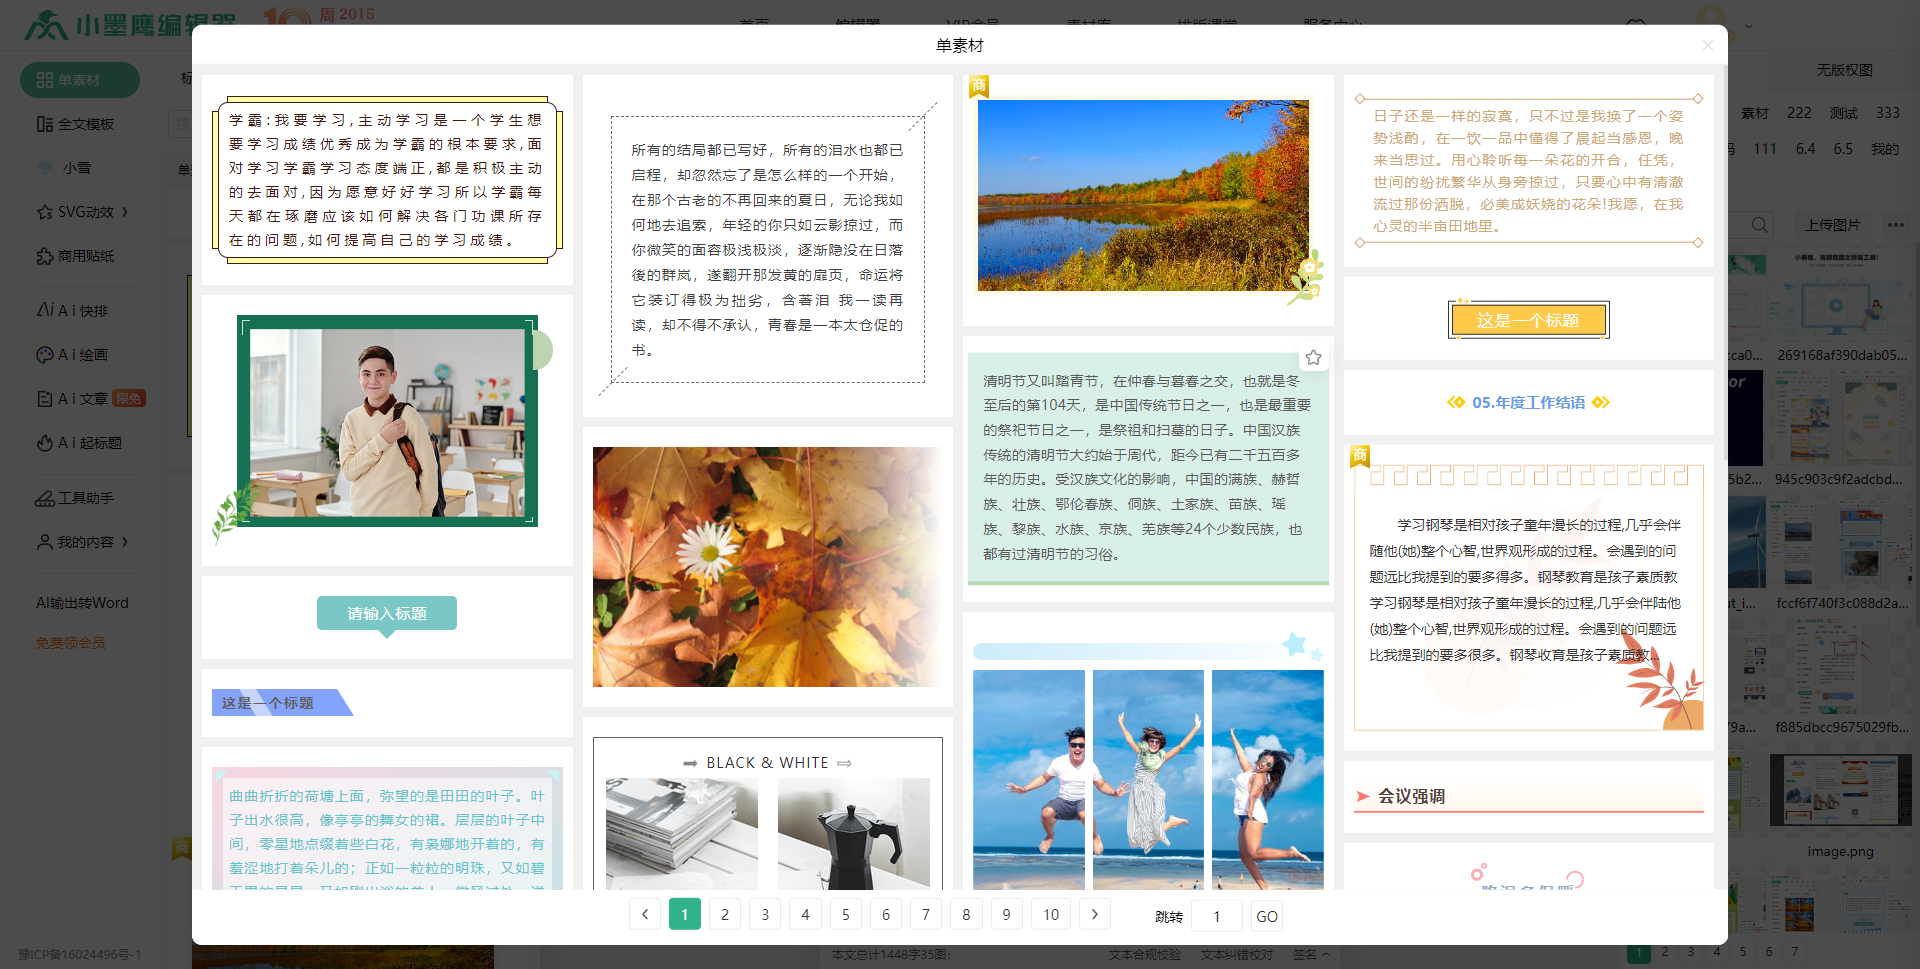1920x969 pixels.
Task: Click the 上传图片 button
Action: tap(1833, 225)
